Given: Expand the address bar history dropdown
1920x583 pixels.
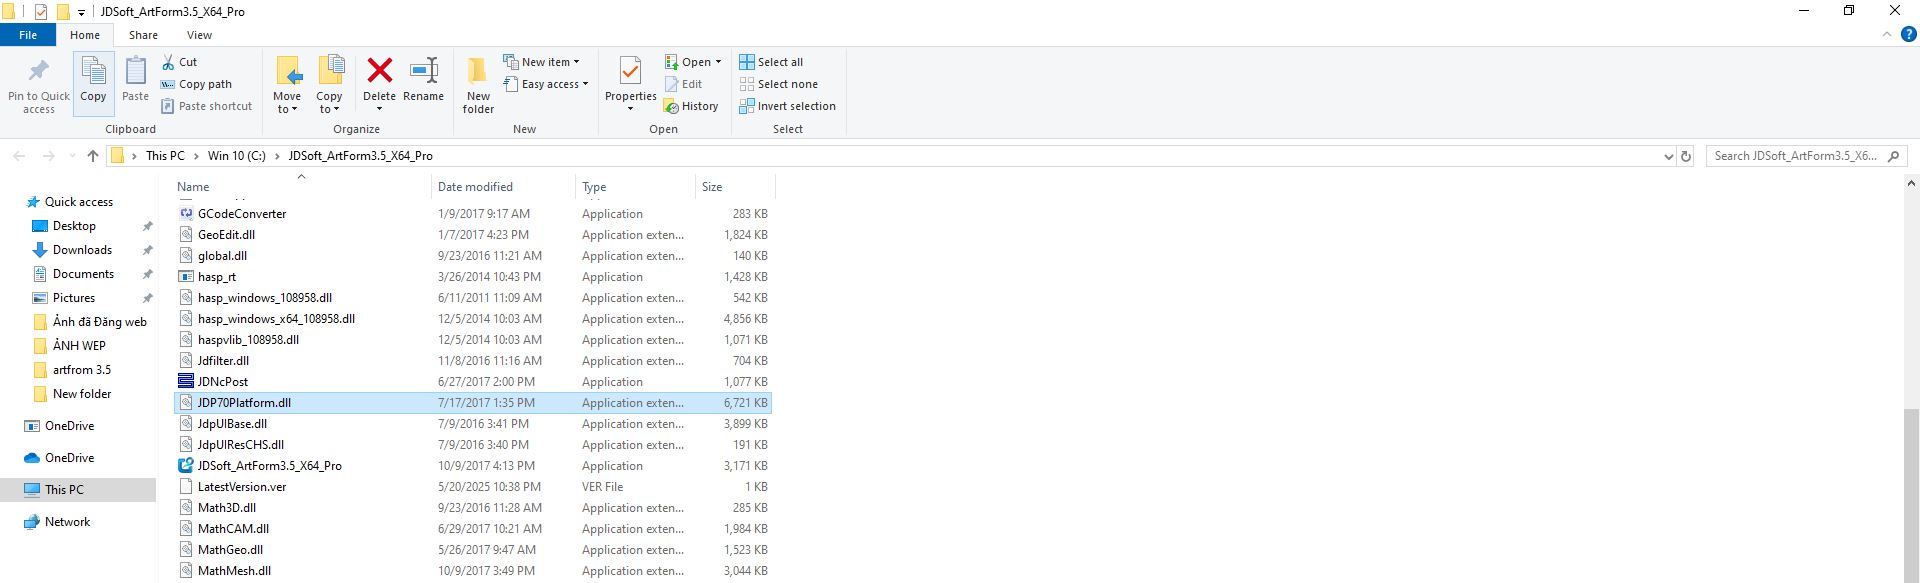Looking at the screenshot, I should click(1668, 156).
